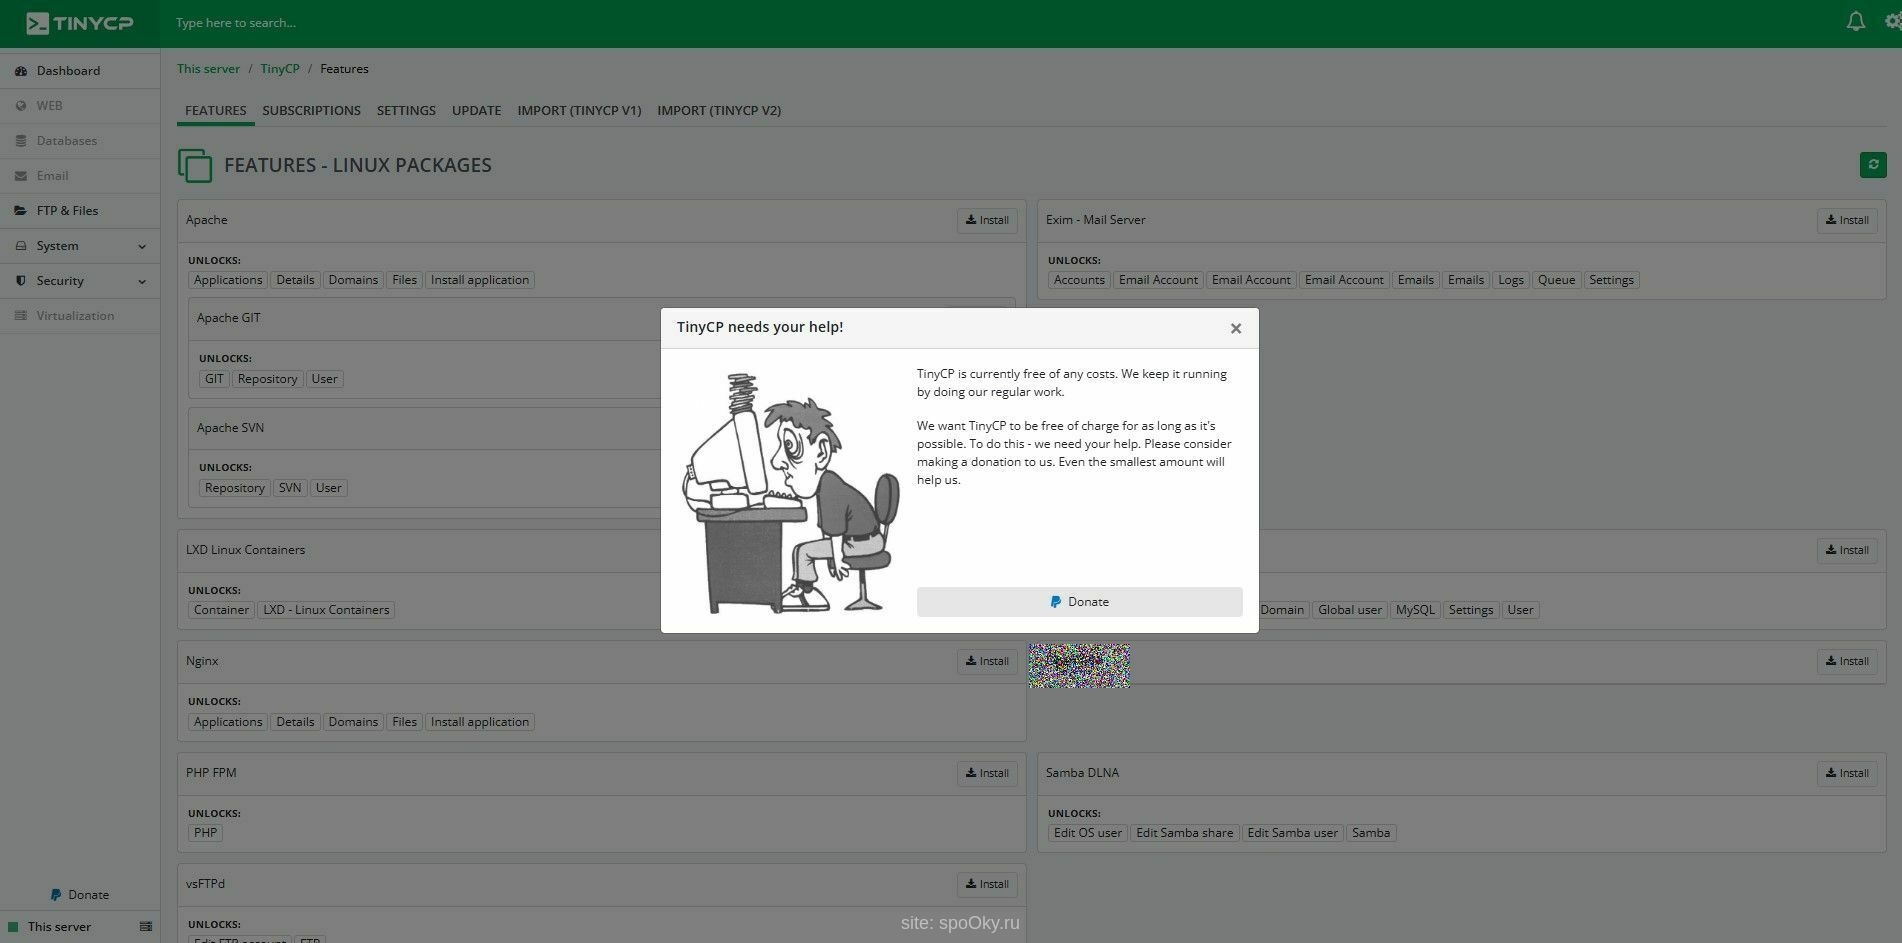Close the TinyCP needs your help dialog
The image size is (1902, 943).
tap(1236, 328)
